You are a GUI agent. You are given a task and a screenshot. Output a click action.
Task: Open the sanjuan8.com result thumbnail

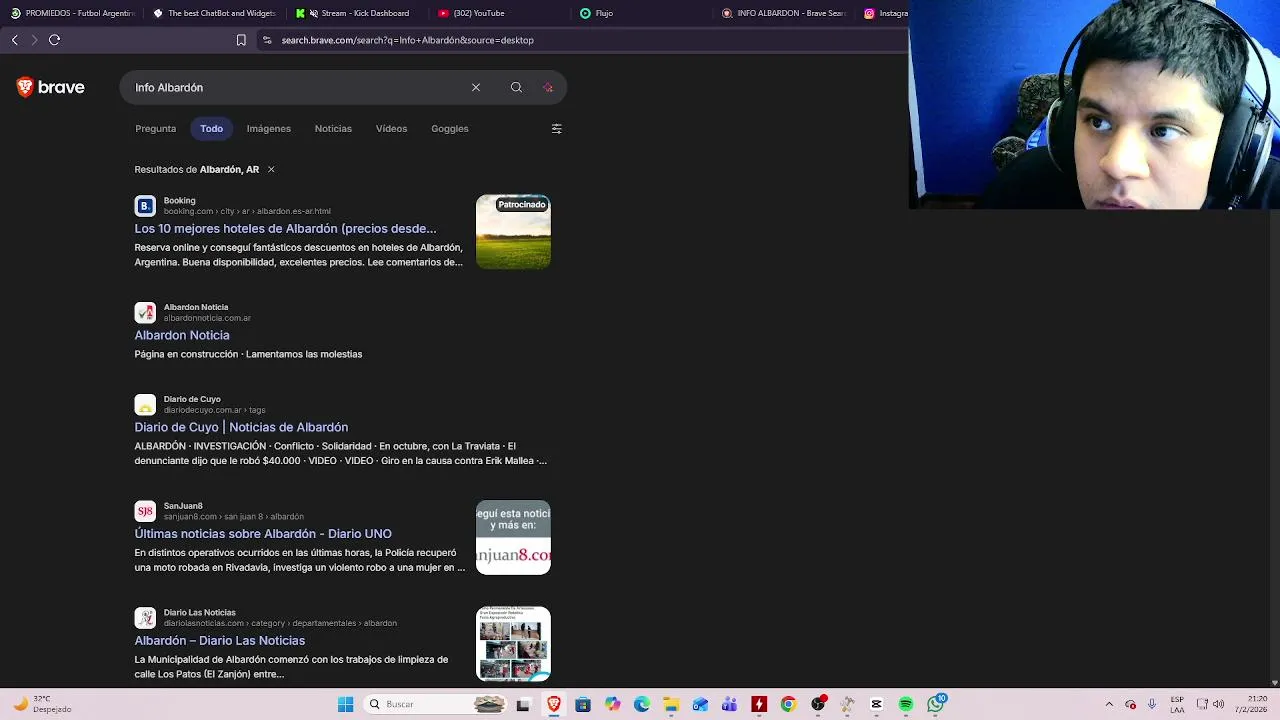pyautogui.click(x=513, y=538)
